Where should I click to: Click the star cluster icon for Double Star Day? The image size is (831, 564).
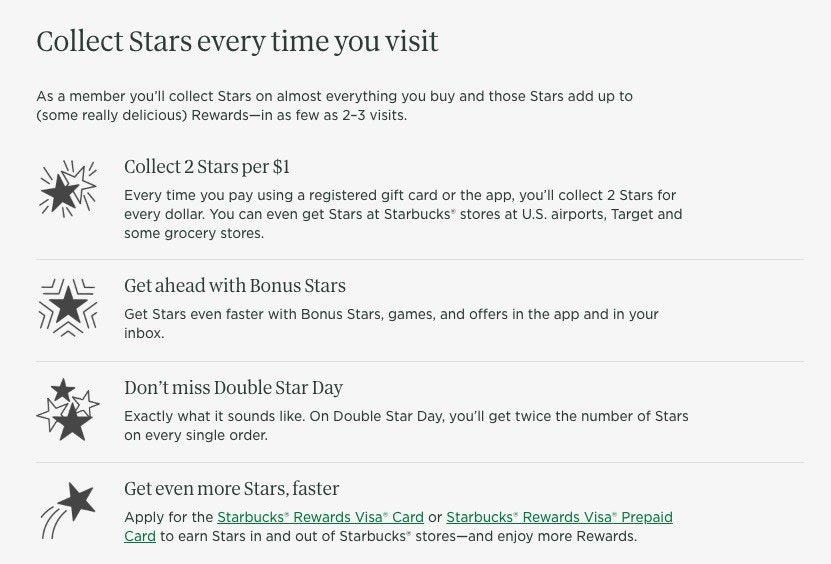point(67,409)
